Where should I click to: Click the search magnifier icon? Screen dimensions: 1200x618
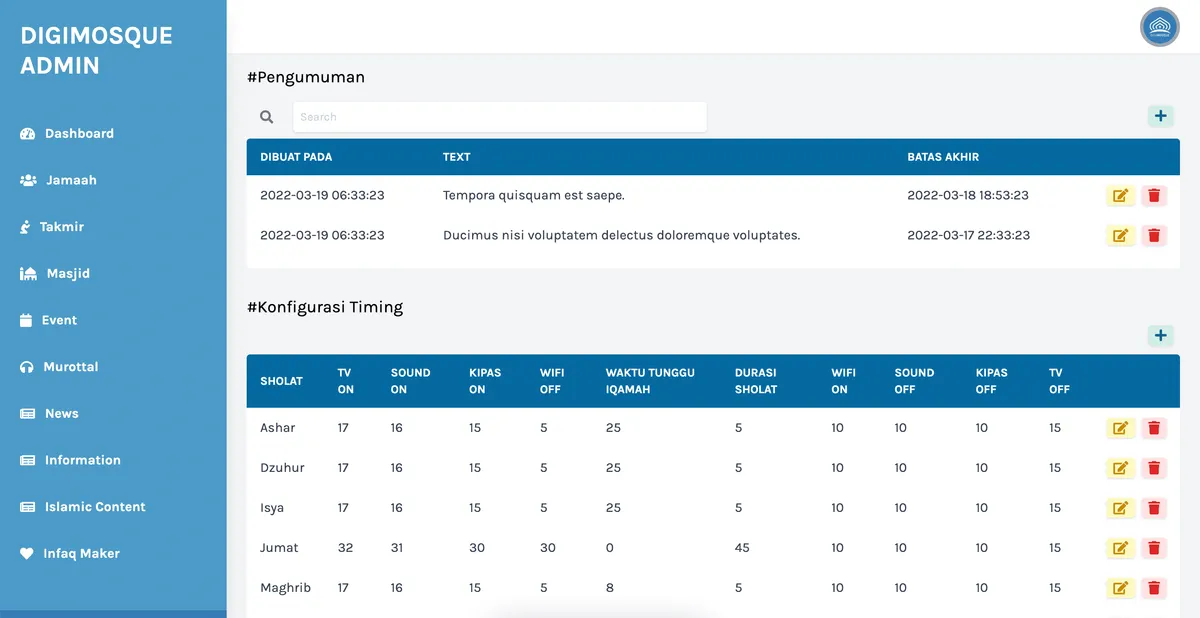coord(267,117)
